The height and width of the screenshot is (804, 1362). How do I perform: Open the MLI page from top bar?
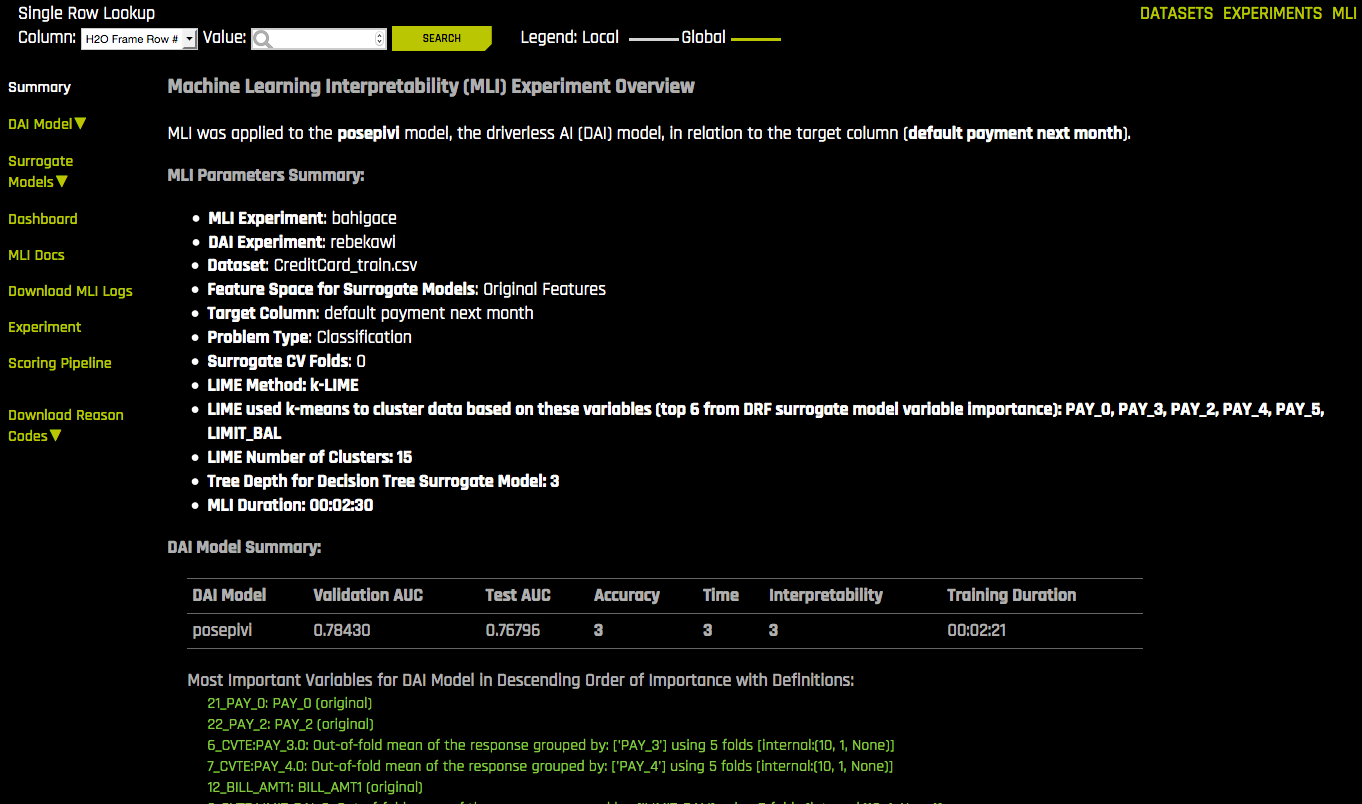(x=1344, y=14)
